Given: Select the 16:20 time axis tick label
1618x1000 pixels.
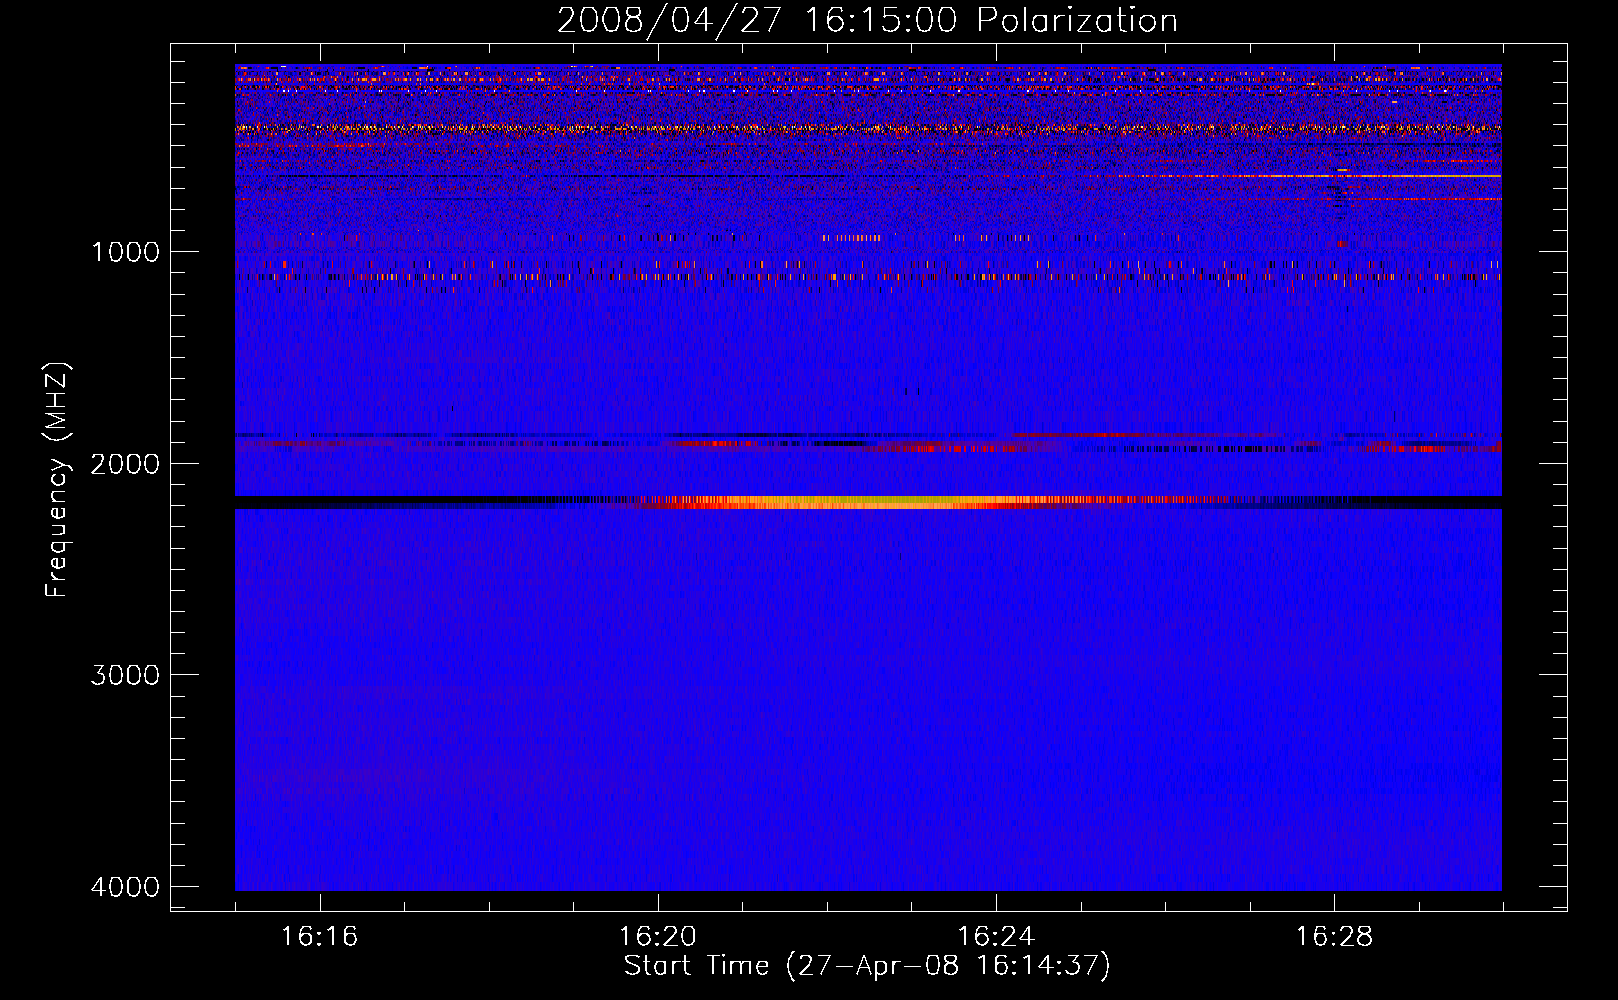Looking at the screenshot, I should tap(658, 936).
